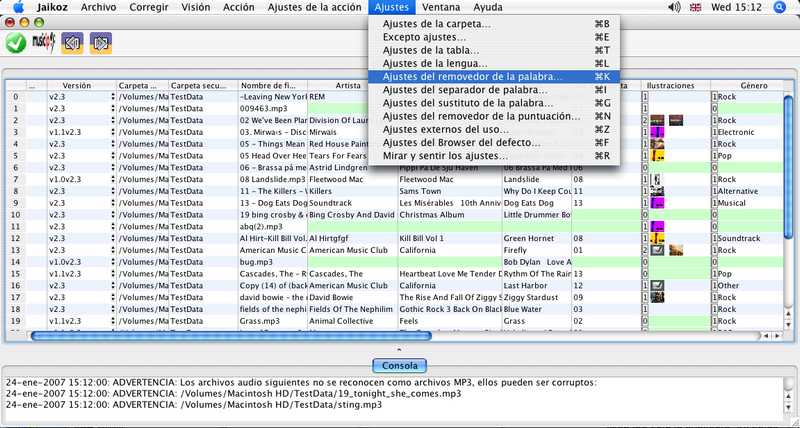Click the album cell 'Sams Town'

tap(450, 191)
